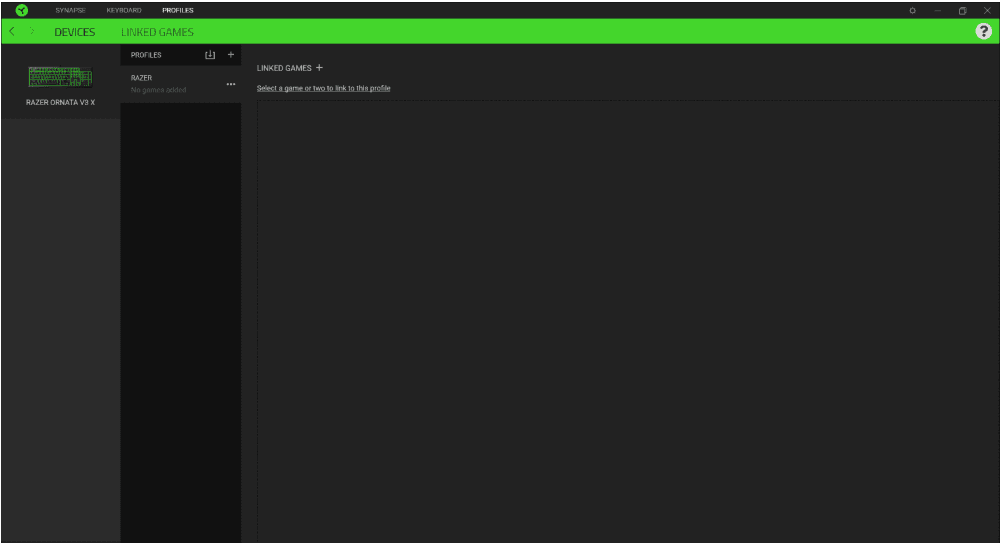Screen dimensions: 1000x543
Task: Import a profile using the import icon
Action: (210, 55)
